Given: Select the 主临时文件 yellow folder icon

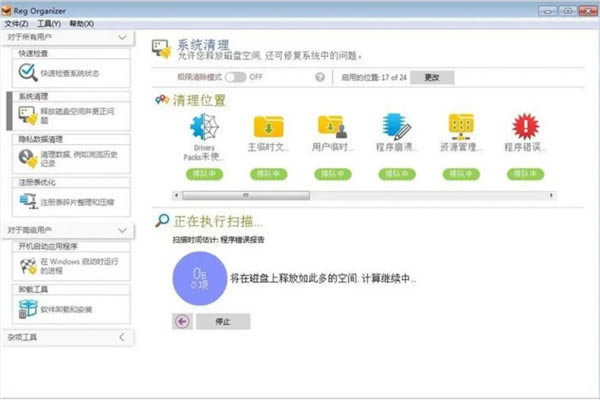Looking at the screenshot, I should [x=269, y=127].
